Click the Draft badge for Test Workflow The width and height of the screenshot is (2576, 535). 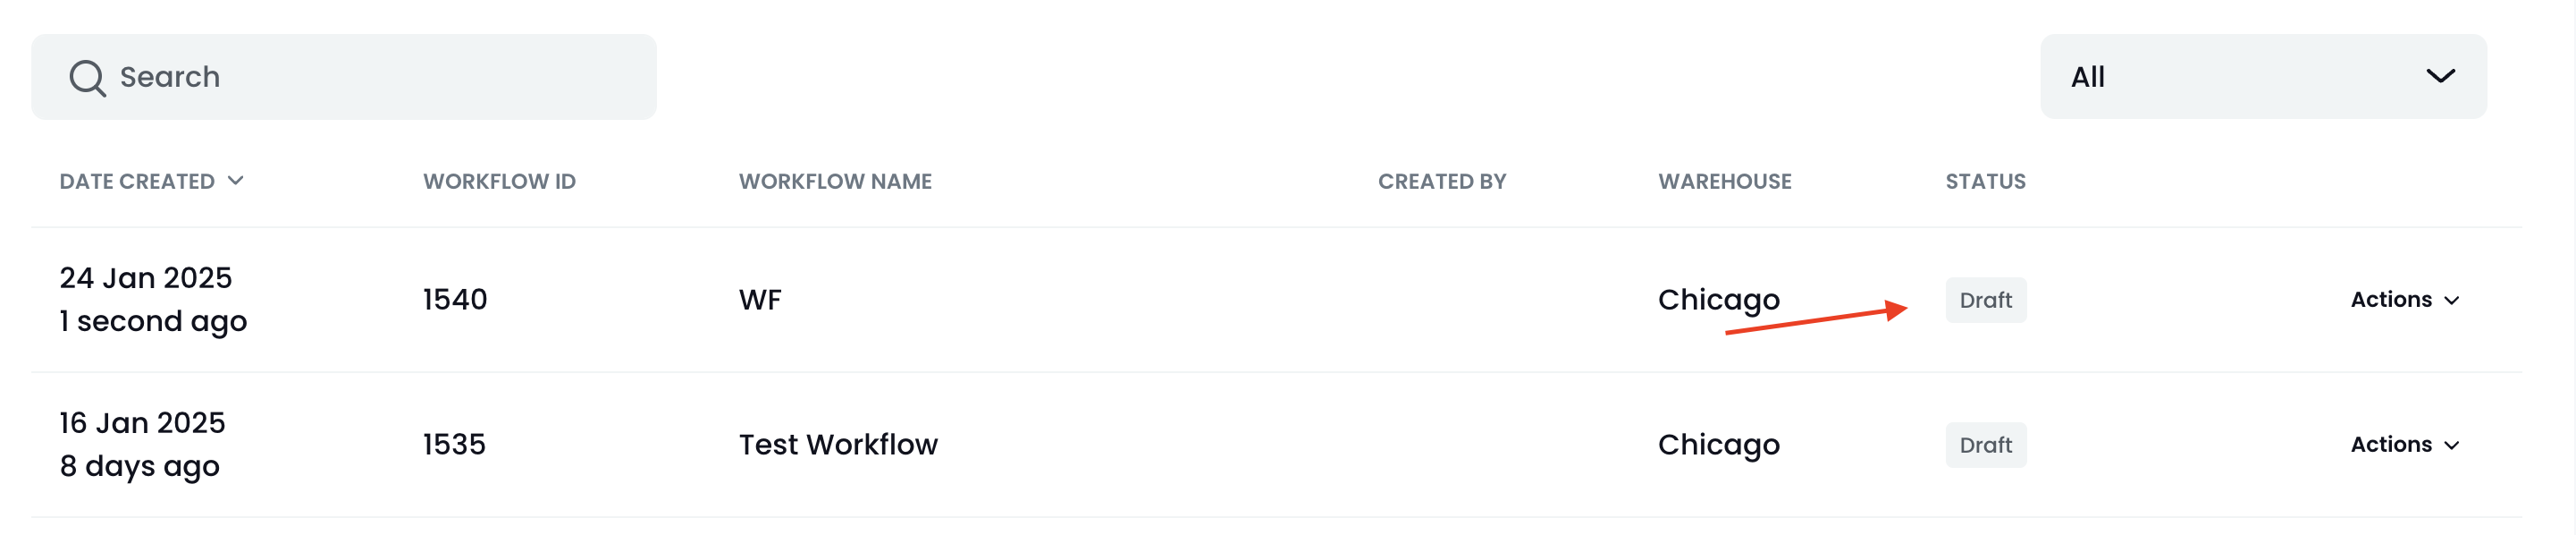(x=1985, y=445)
